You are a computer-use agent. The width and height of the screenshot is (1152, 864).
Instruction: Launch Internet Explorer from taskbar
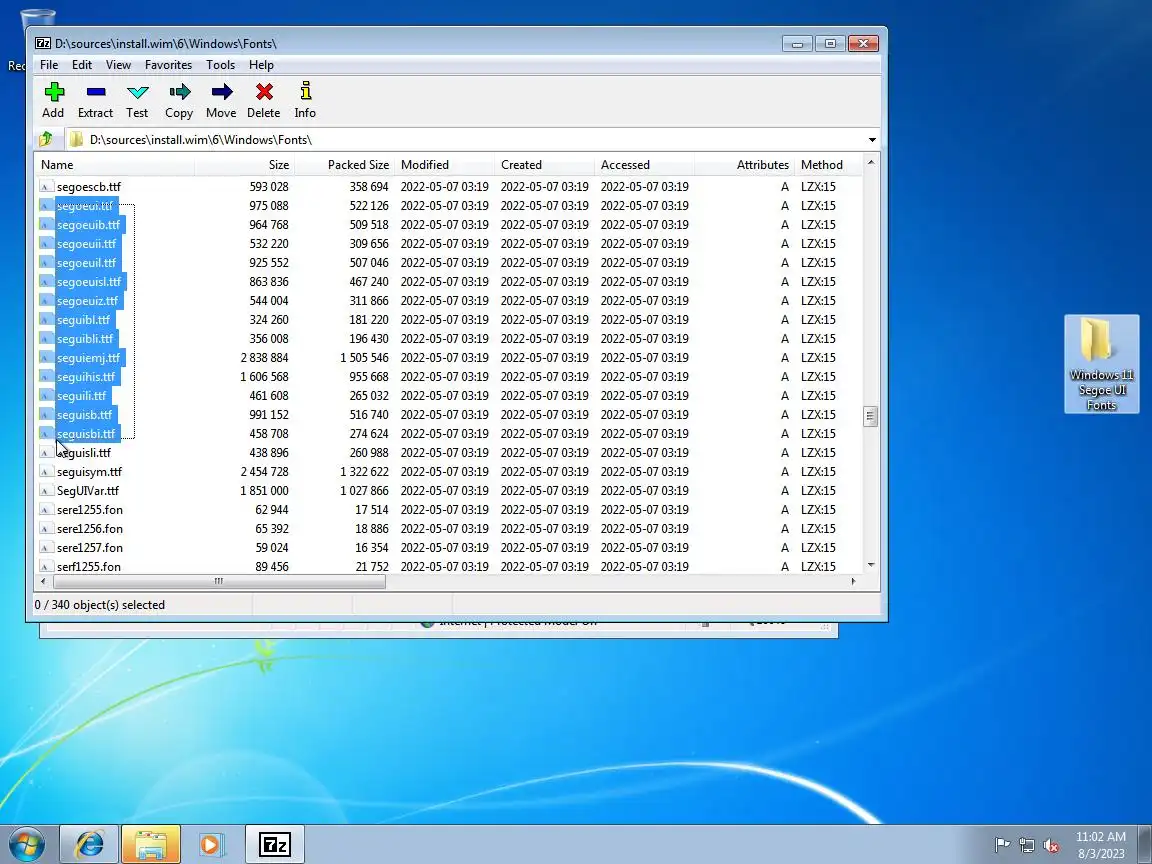click(89, 844)
